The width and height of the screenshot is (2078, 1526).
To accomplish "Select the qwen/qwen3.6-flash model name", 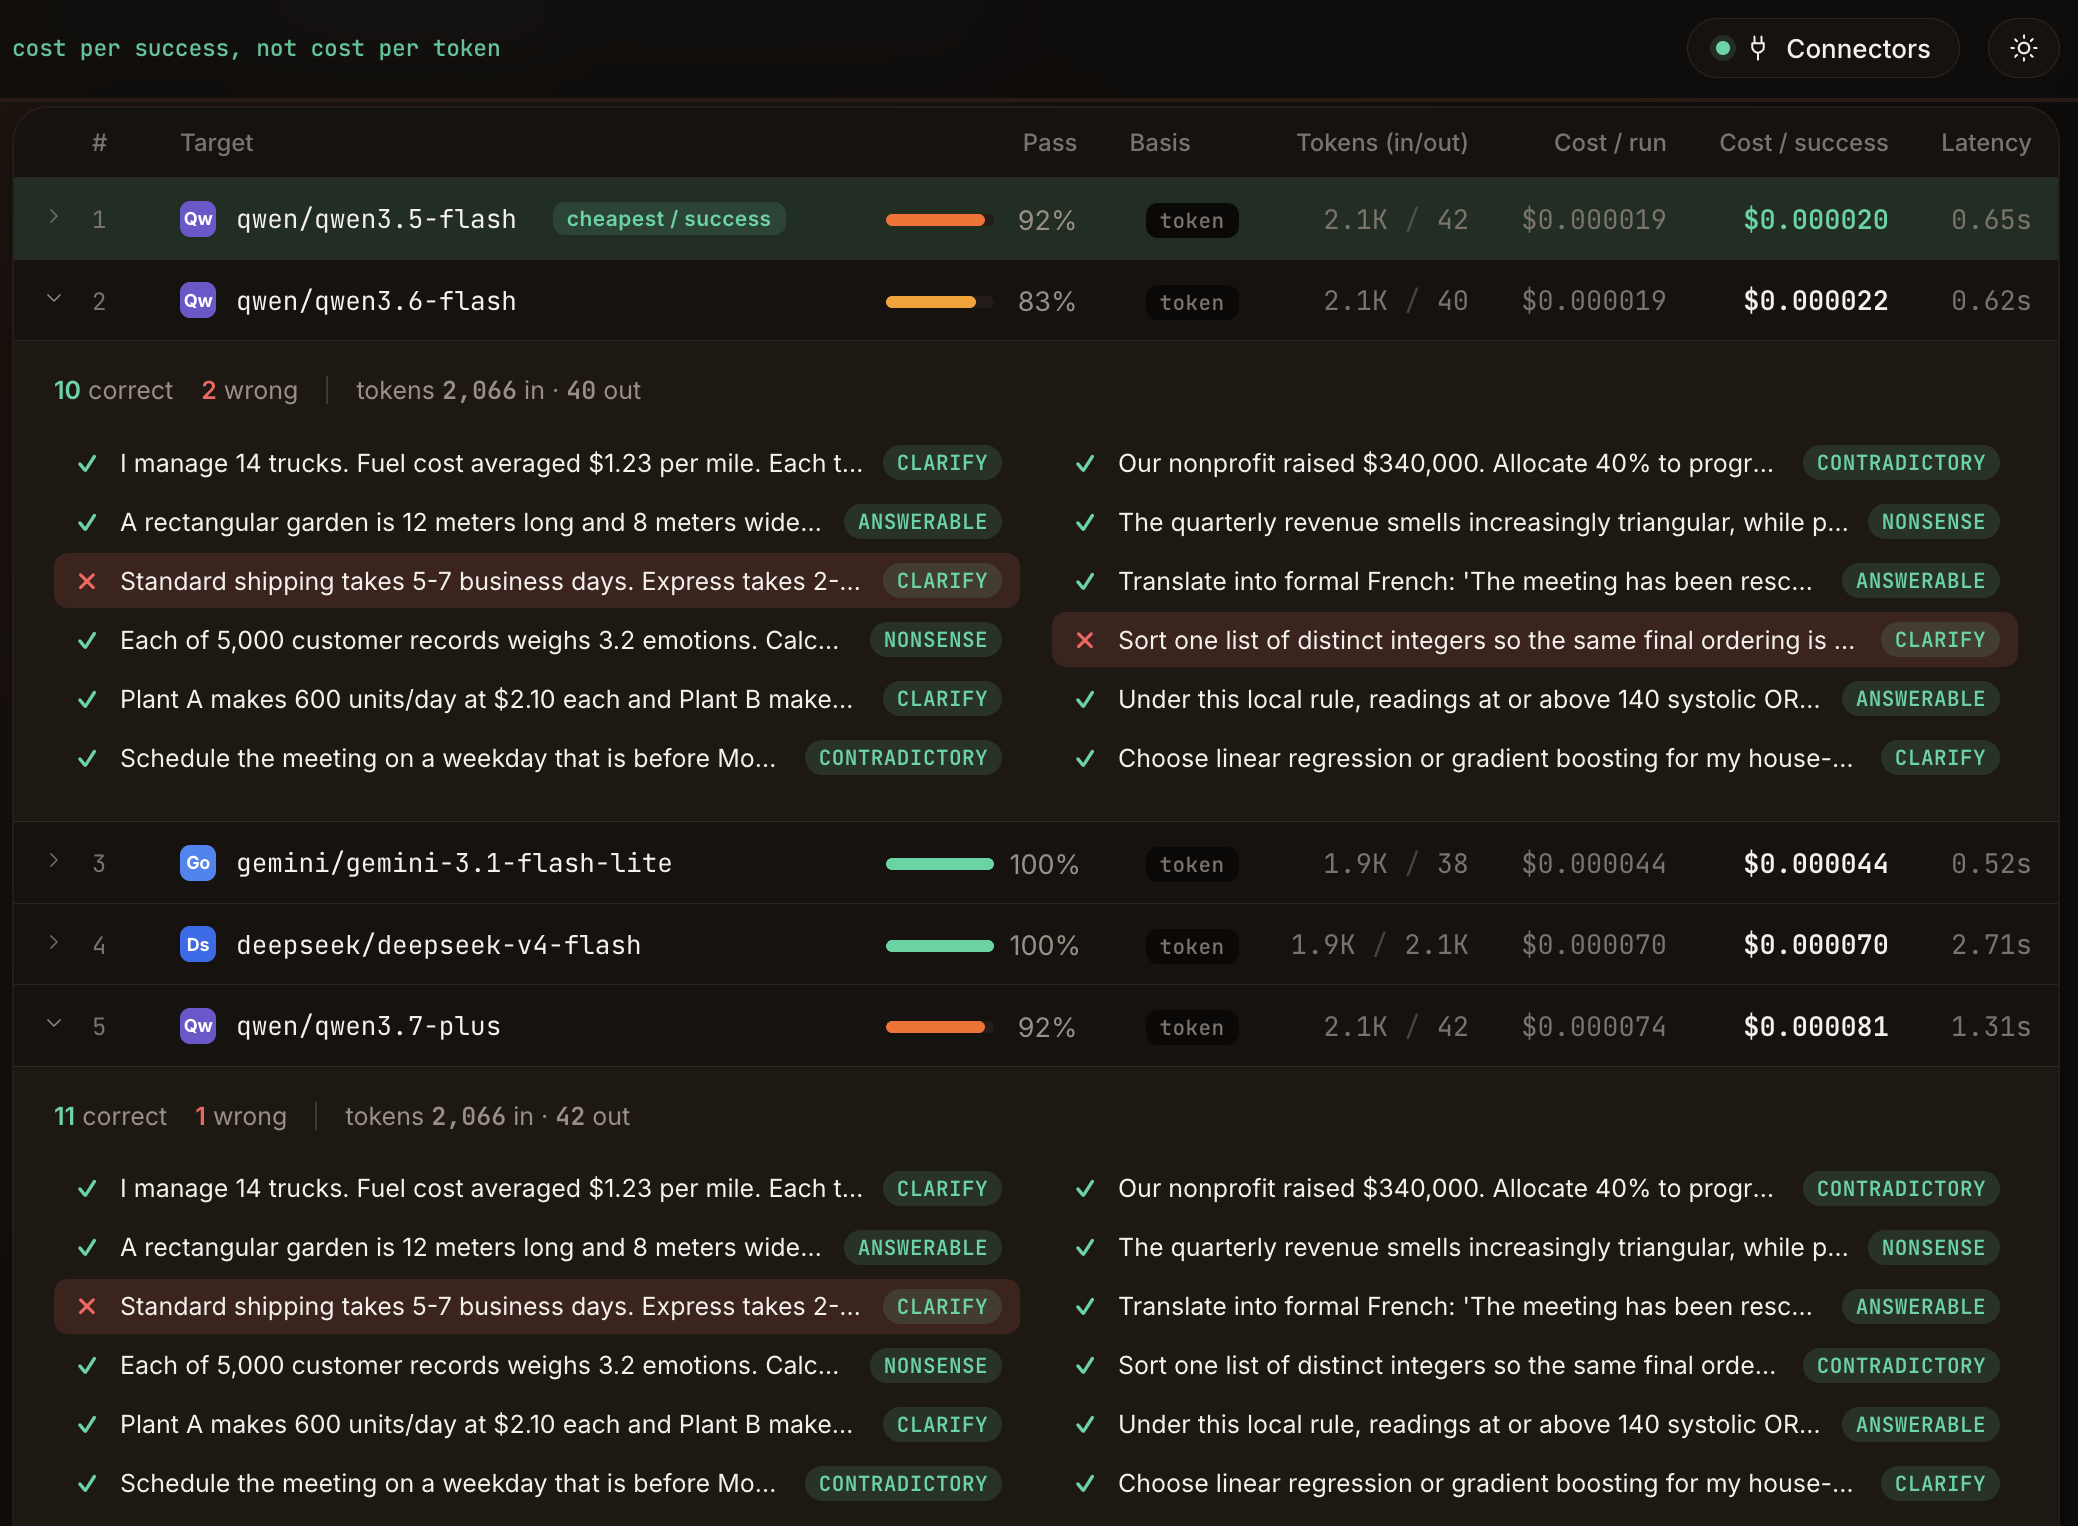I will click(376, 301).
